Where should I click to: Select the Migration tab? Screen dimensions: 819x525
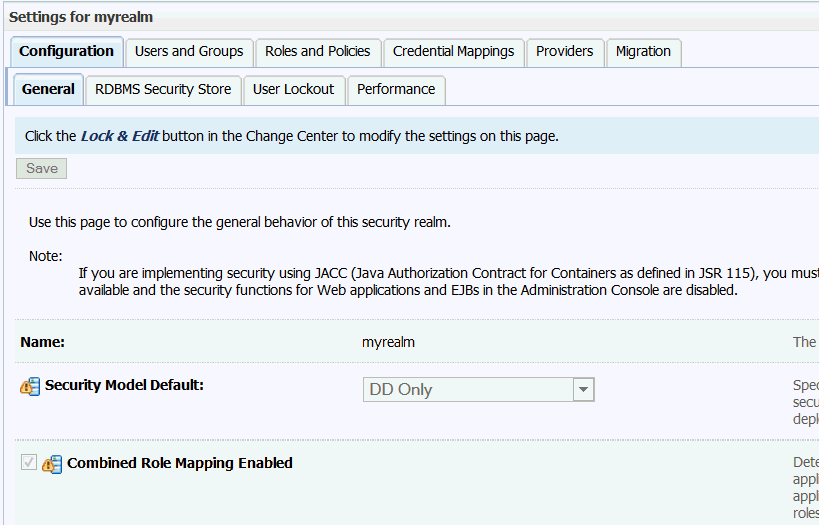[x=643, y=52]
